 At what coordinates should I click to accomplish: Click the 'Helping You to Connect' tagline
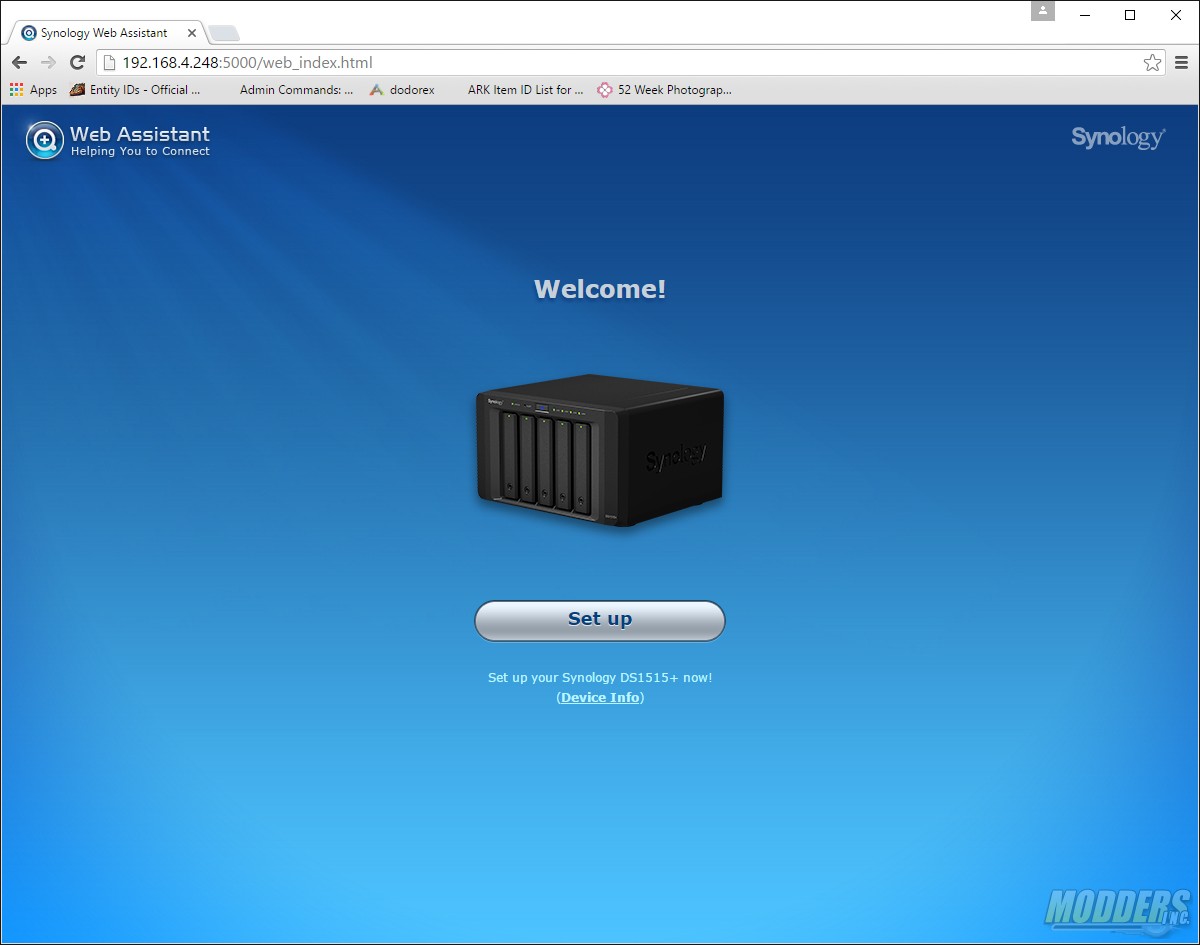[140, 152]
